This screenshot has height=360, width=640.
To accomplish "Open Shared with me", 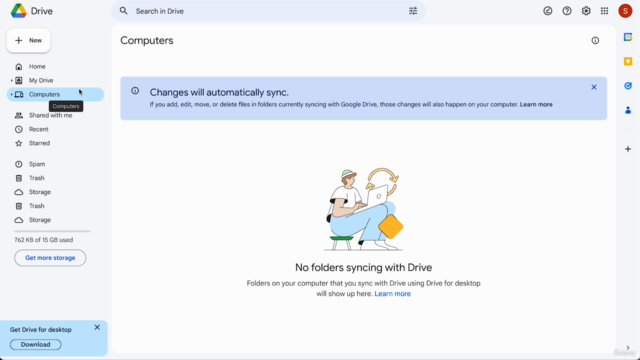I will click(x=50, y=116).
